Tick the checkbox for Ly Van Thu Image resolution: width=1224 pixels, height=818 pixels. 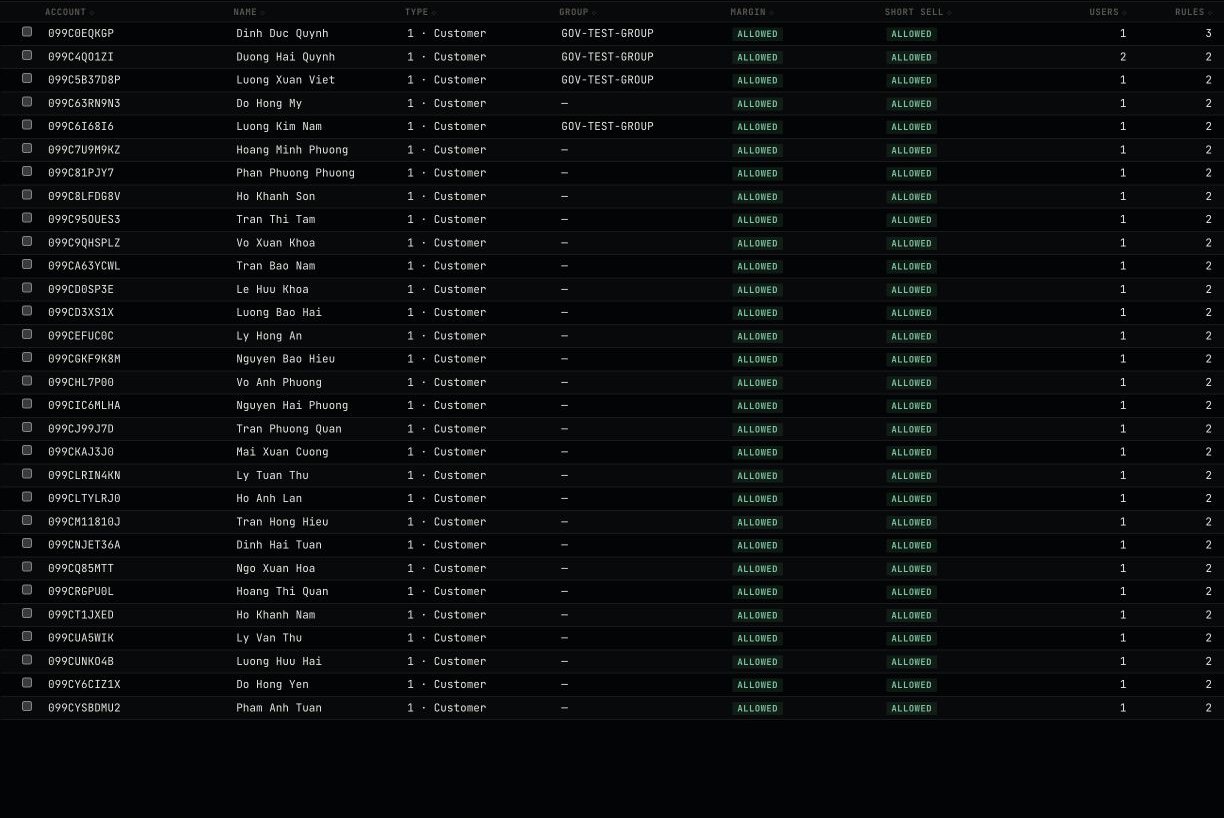pyautogui.click(x=27, y=637)
